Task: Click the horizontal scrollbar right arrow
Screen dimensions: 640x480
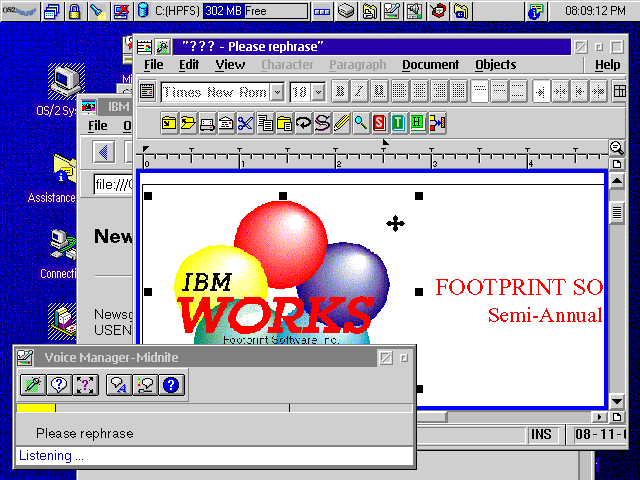Action: point(599,417)
